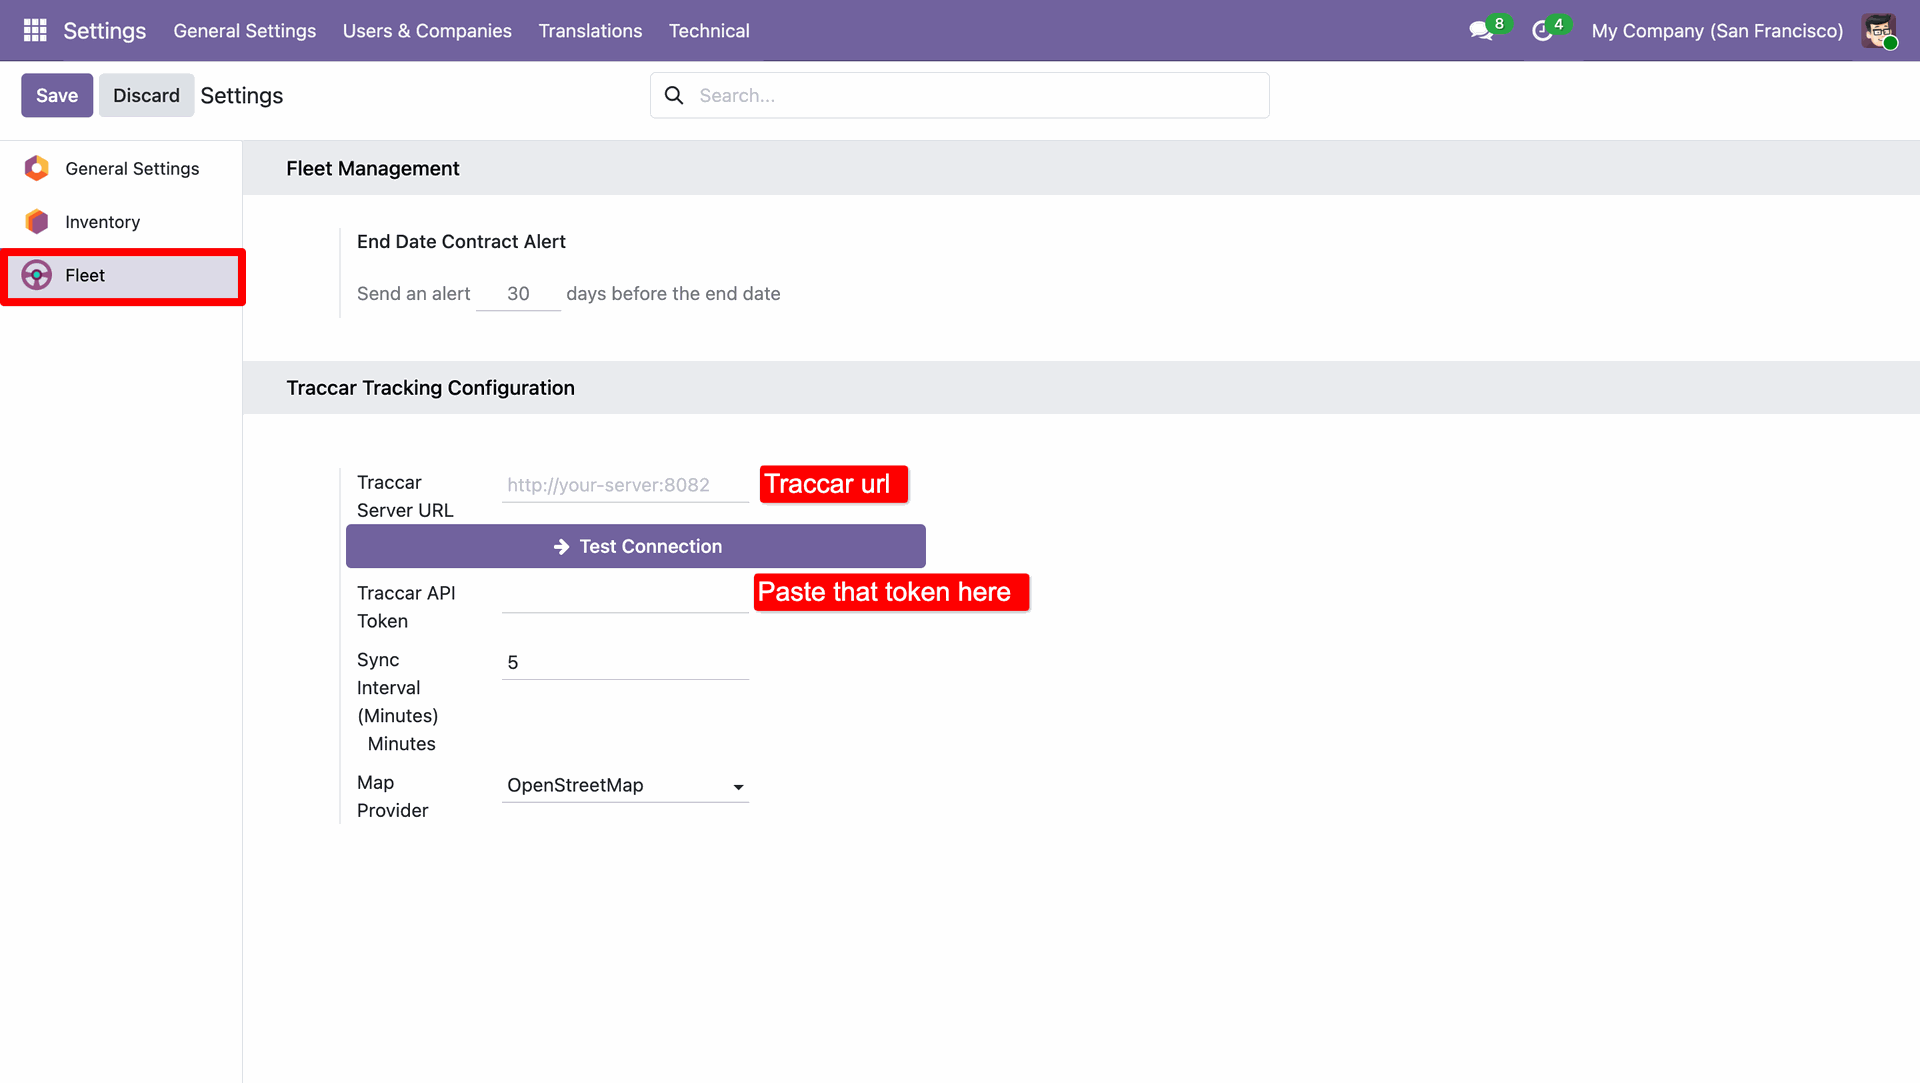This screenshot has height=1083, width=1920.
Task: Open the activities clock icon
Action: (1542, 31)
